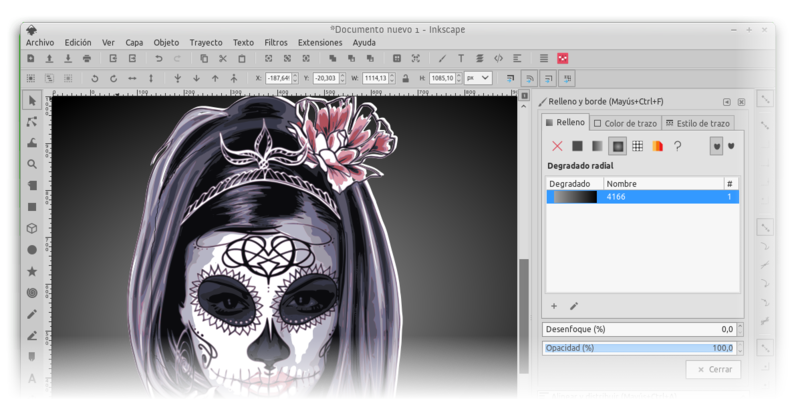Add a new gradient with plus
800x400 pixels.
[x=554, y=307]
